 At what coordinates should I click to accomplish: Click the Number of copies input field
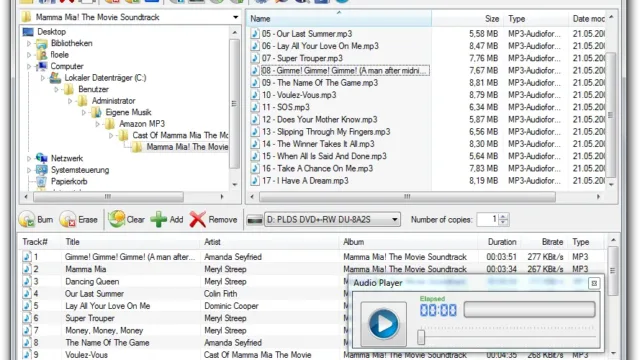[487, 220]
